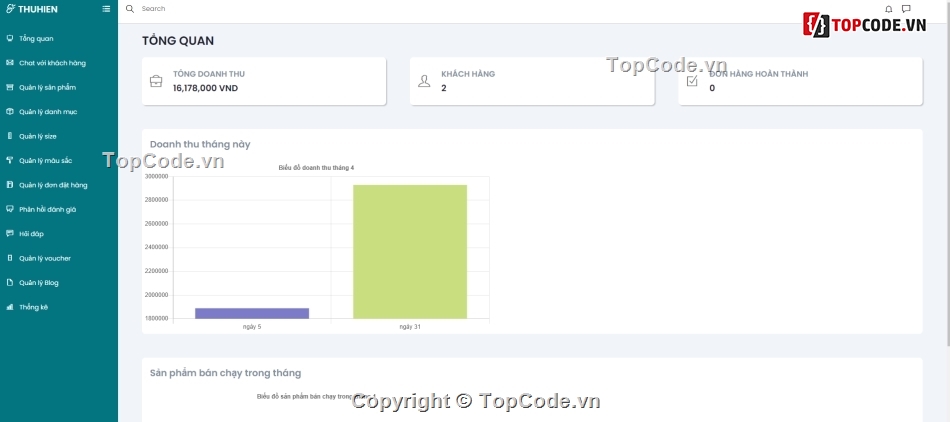
Task: Click the Hỏi đáp chat icon
Action: click(9, 233)
